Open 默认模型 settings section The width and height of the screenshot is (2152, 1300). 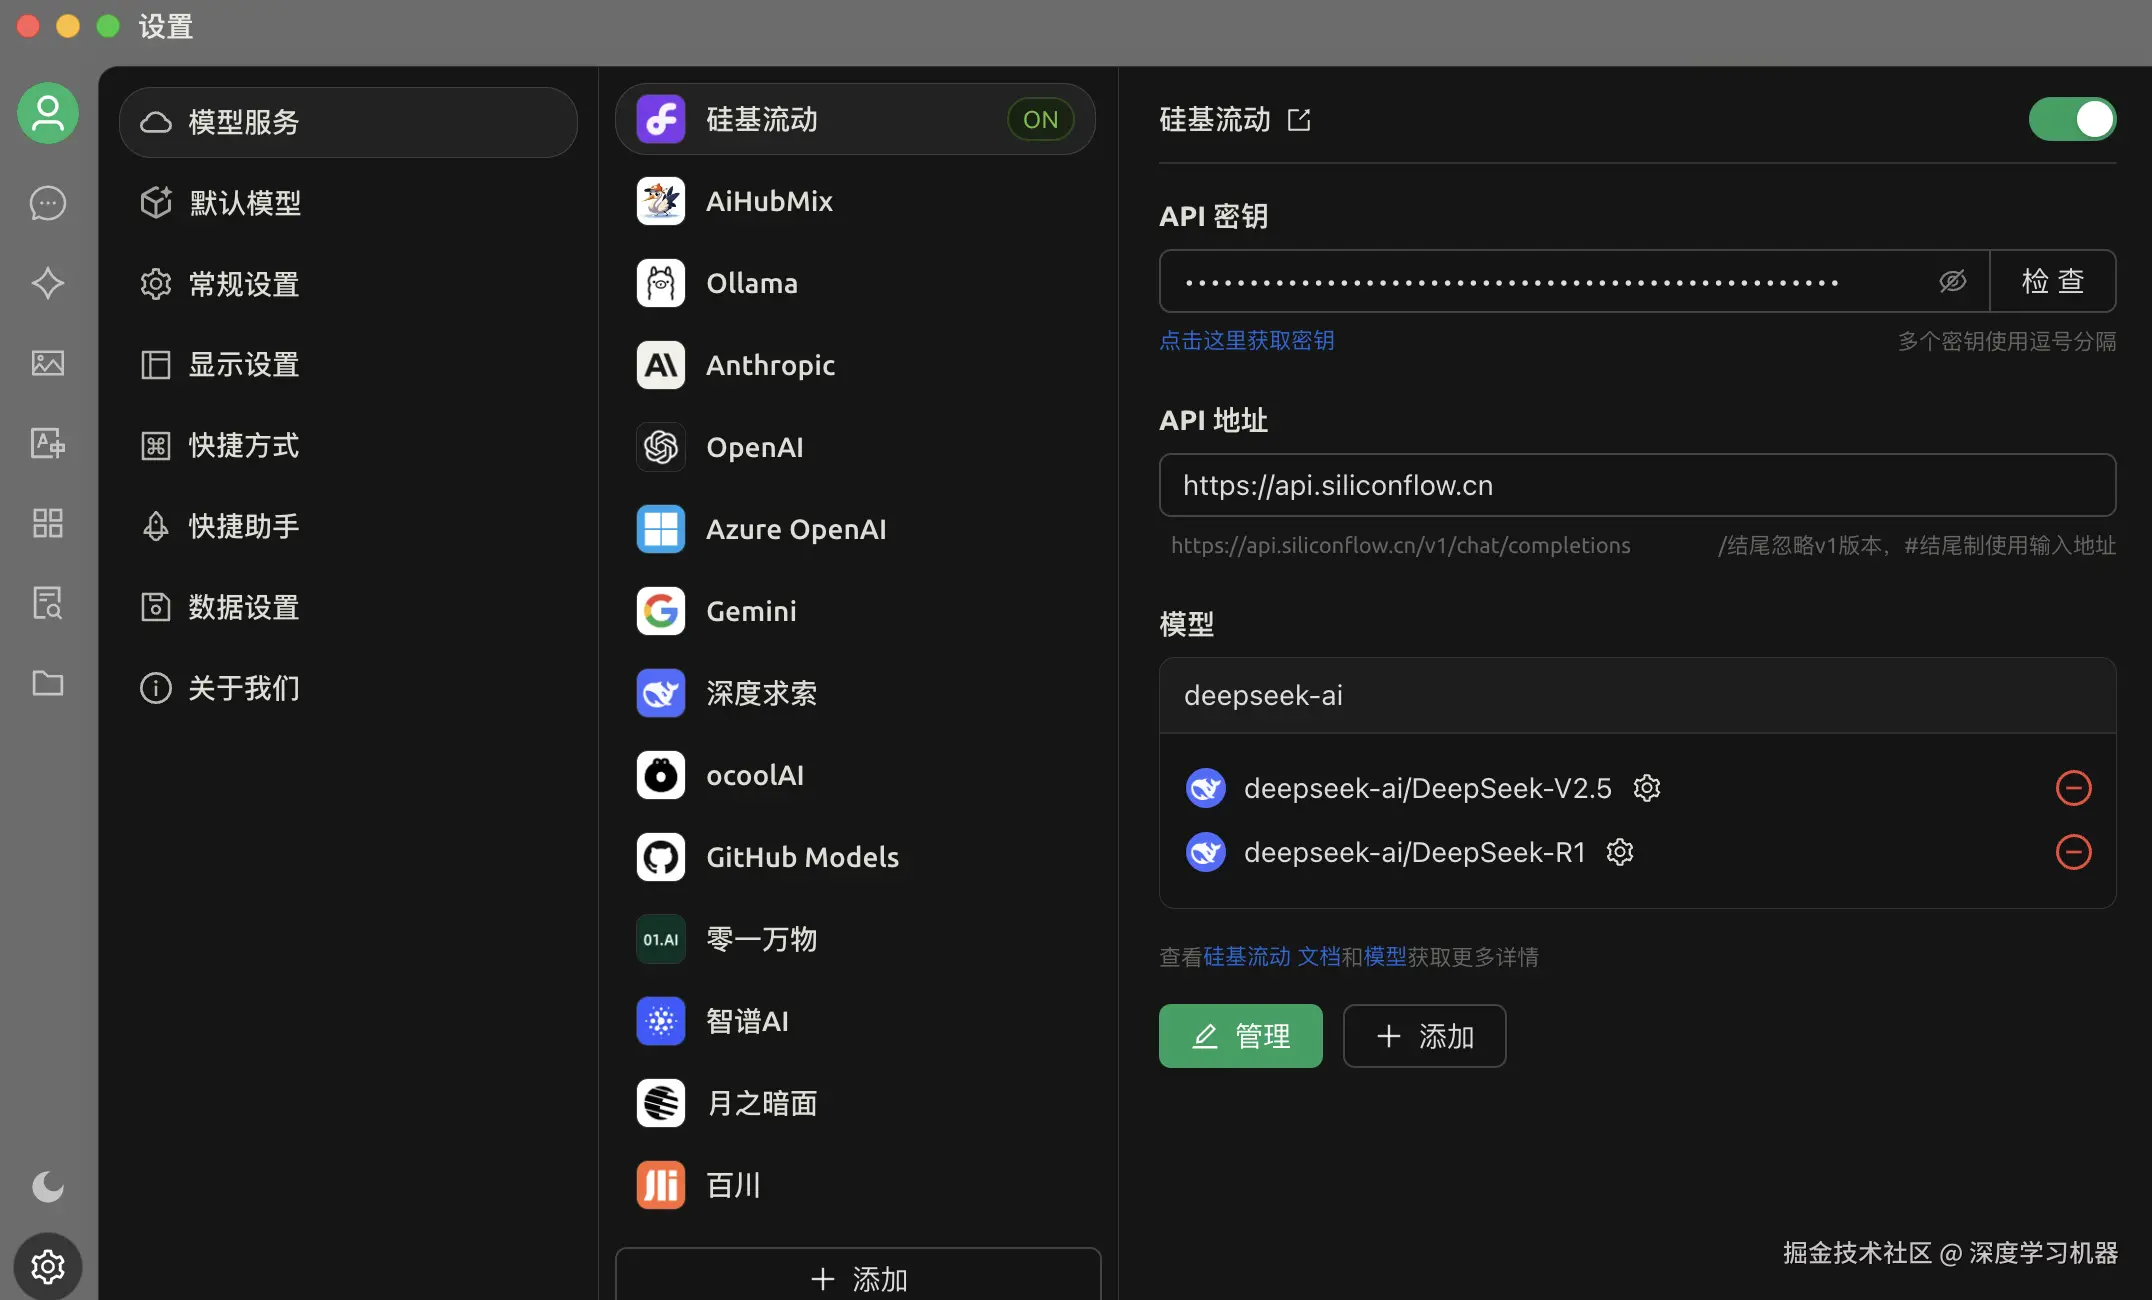pos(348,203)
